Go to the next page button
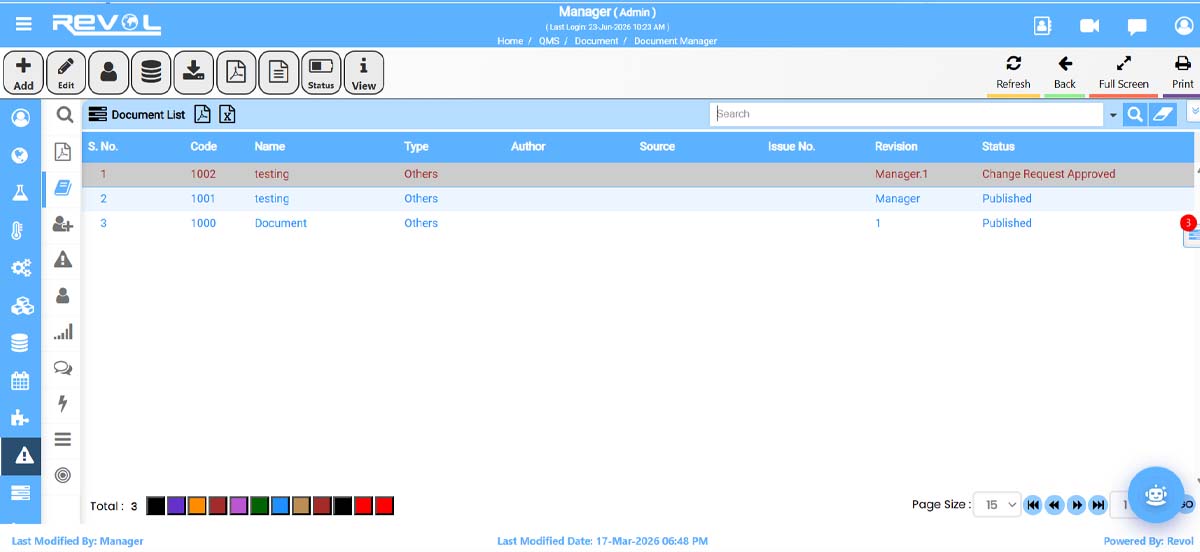 pos(1076,505)
